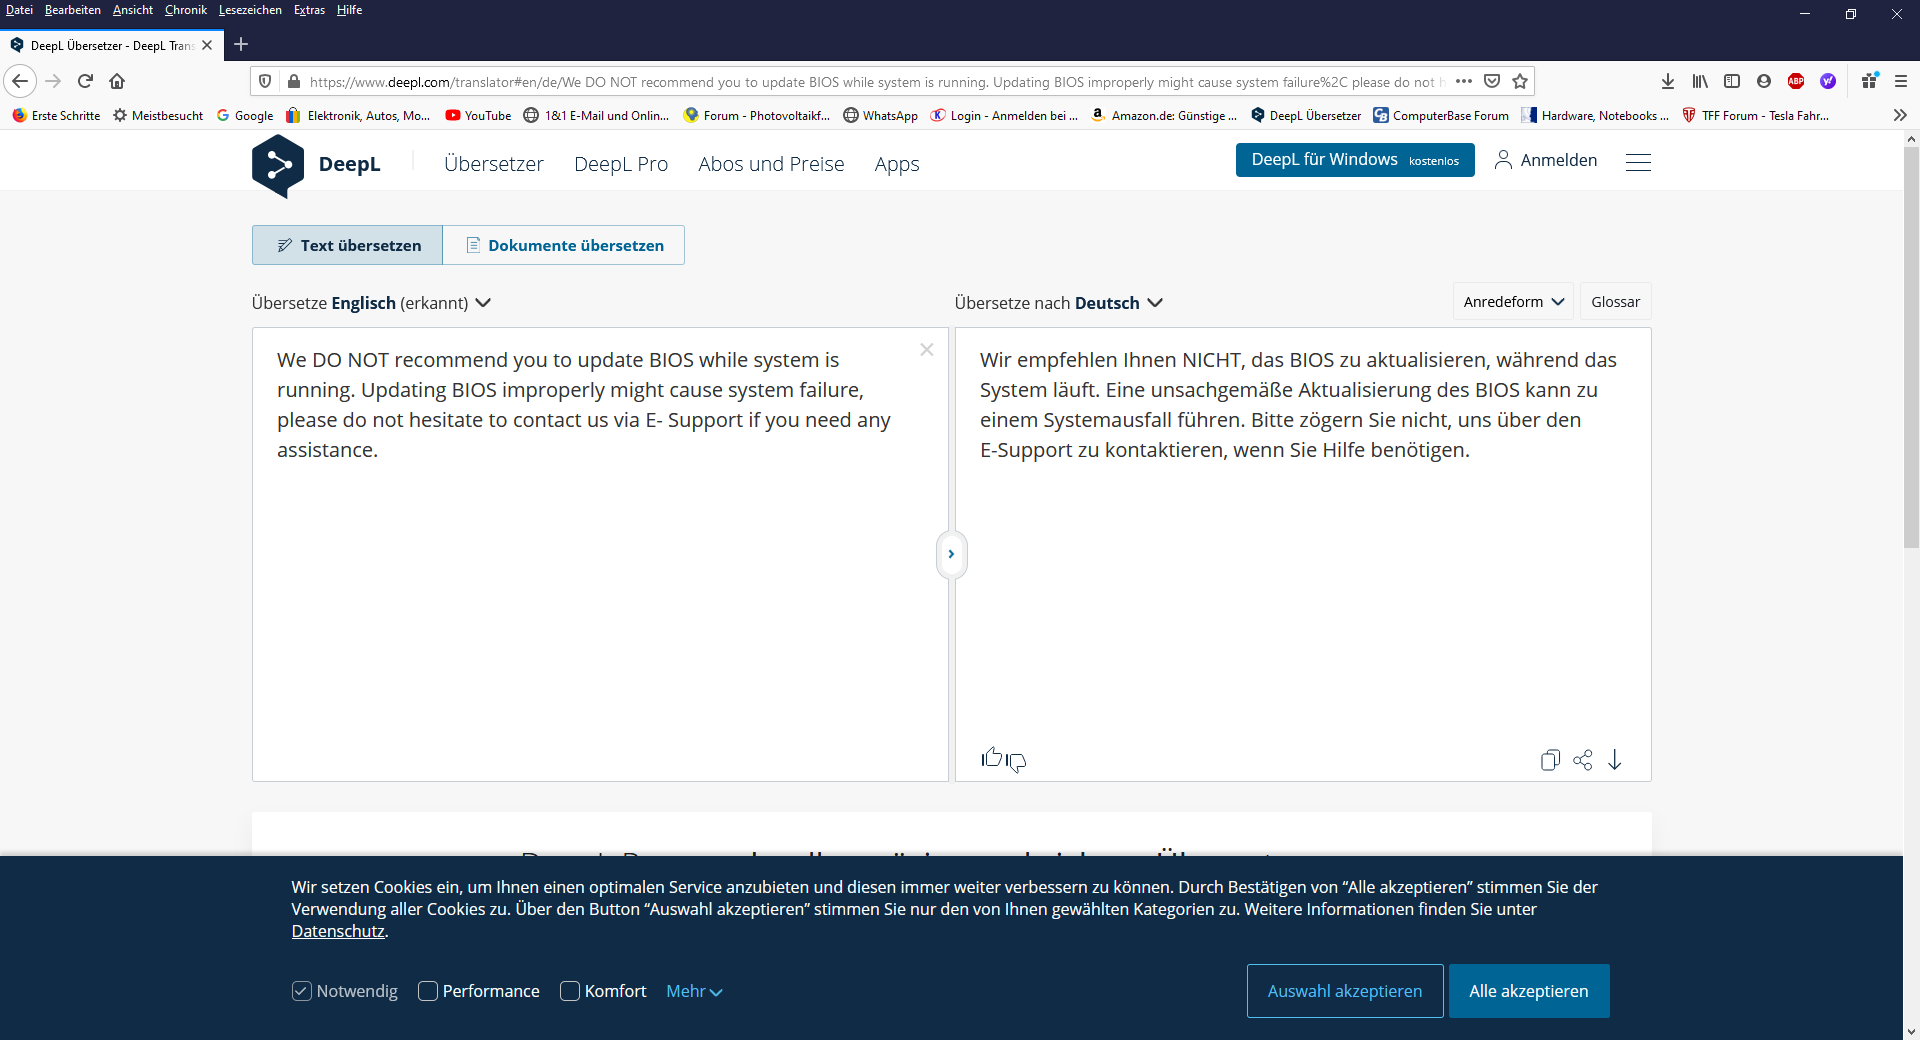1920x1040 pixels.
Task: Save page to Pocket icon
Action: [1492, 81]
